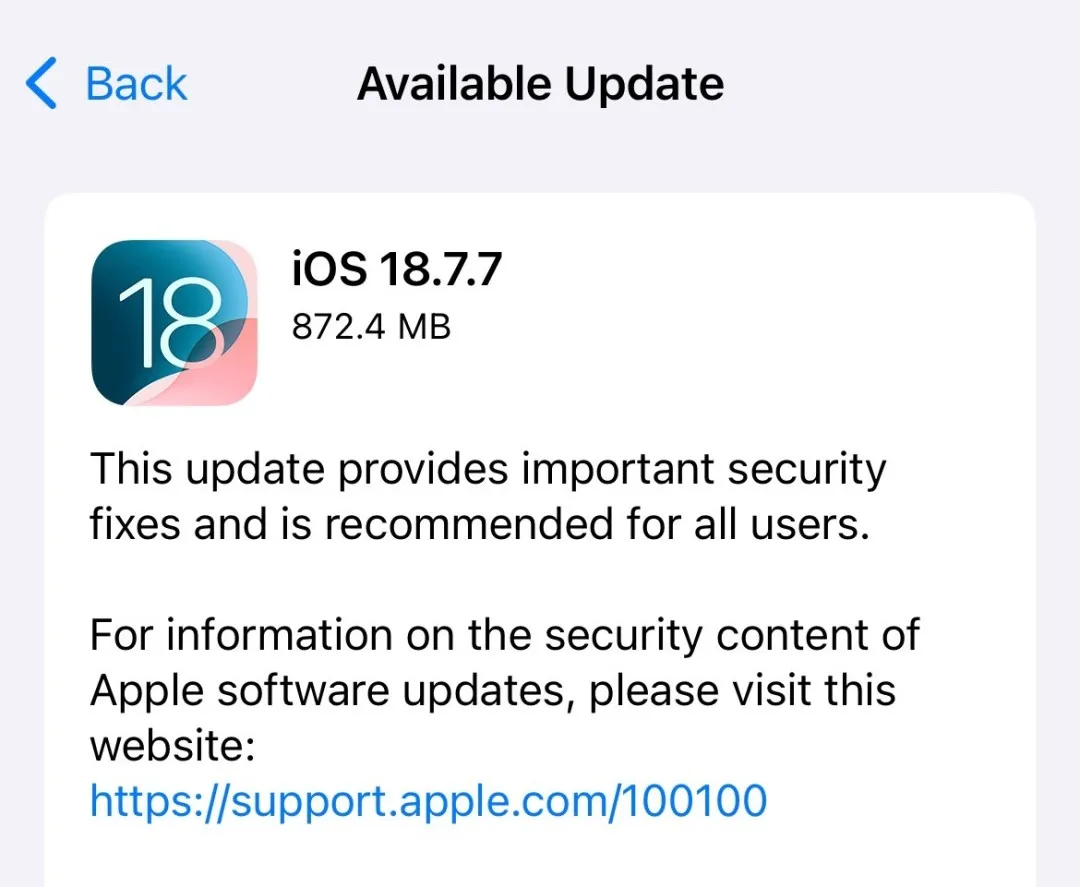Click the line ending "recommended for all users."
This screenshot has height=887, width=1080.
click(x=480, y=524)
